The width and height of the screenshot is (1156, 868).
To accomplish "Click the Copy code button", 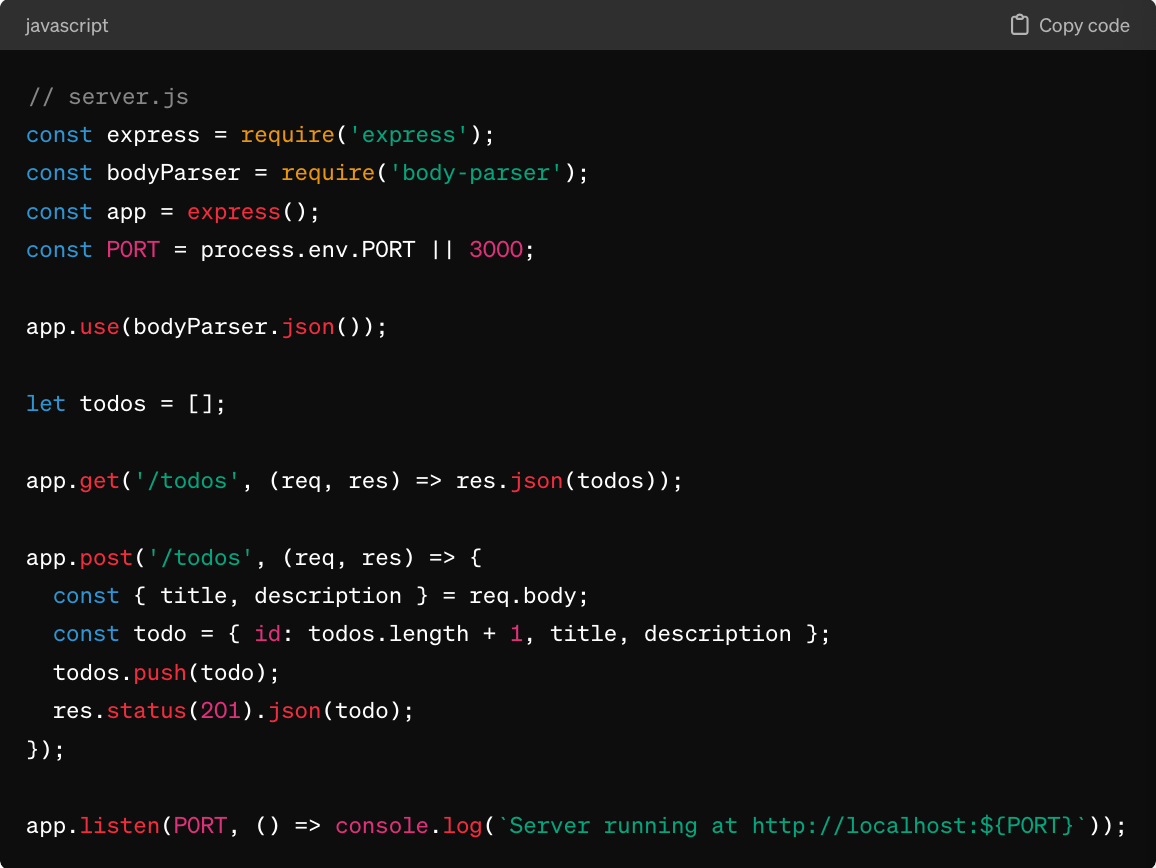I will click(1069, 25).
